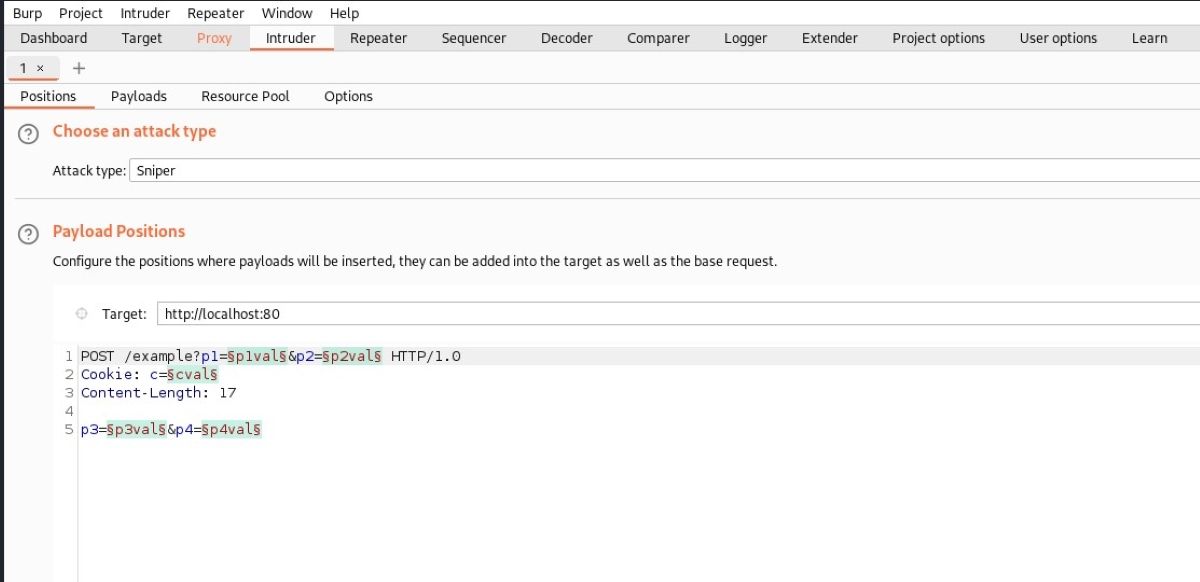Open the Intruder menu in the menu bar

[x=144, y=13]
